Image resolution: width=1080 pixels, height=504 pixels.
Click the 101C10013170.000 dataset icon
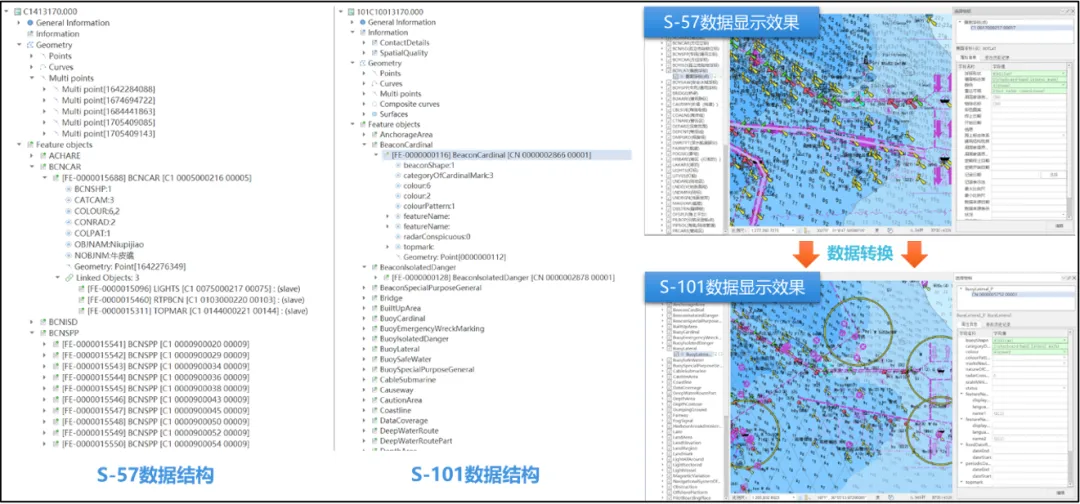pyautogui.click(x=350, y=10)
